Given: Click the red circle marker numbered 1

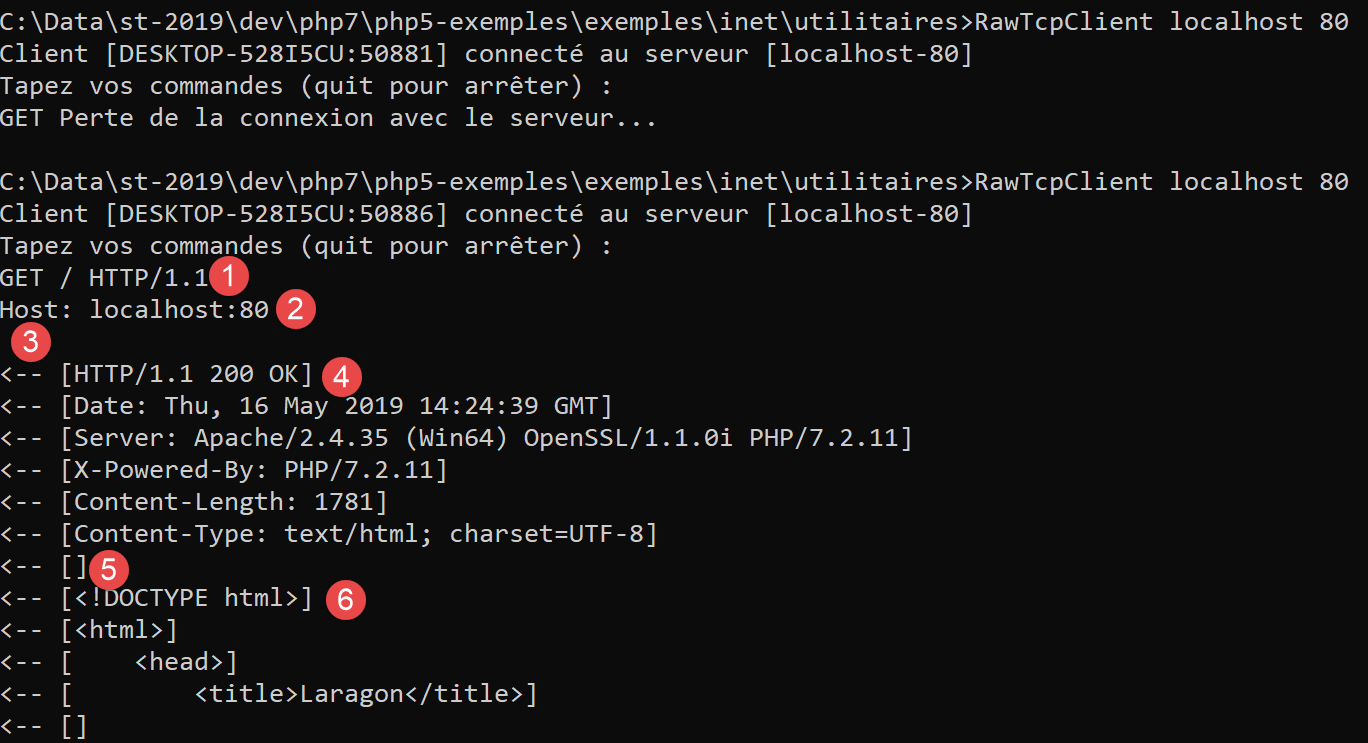Looking at the screenshot, I should 229,276.
